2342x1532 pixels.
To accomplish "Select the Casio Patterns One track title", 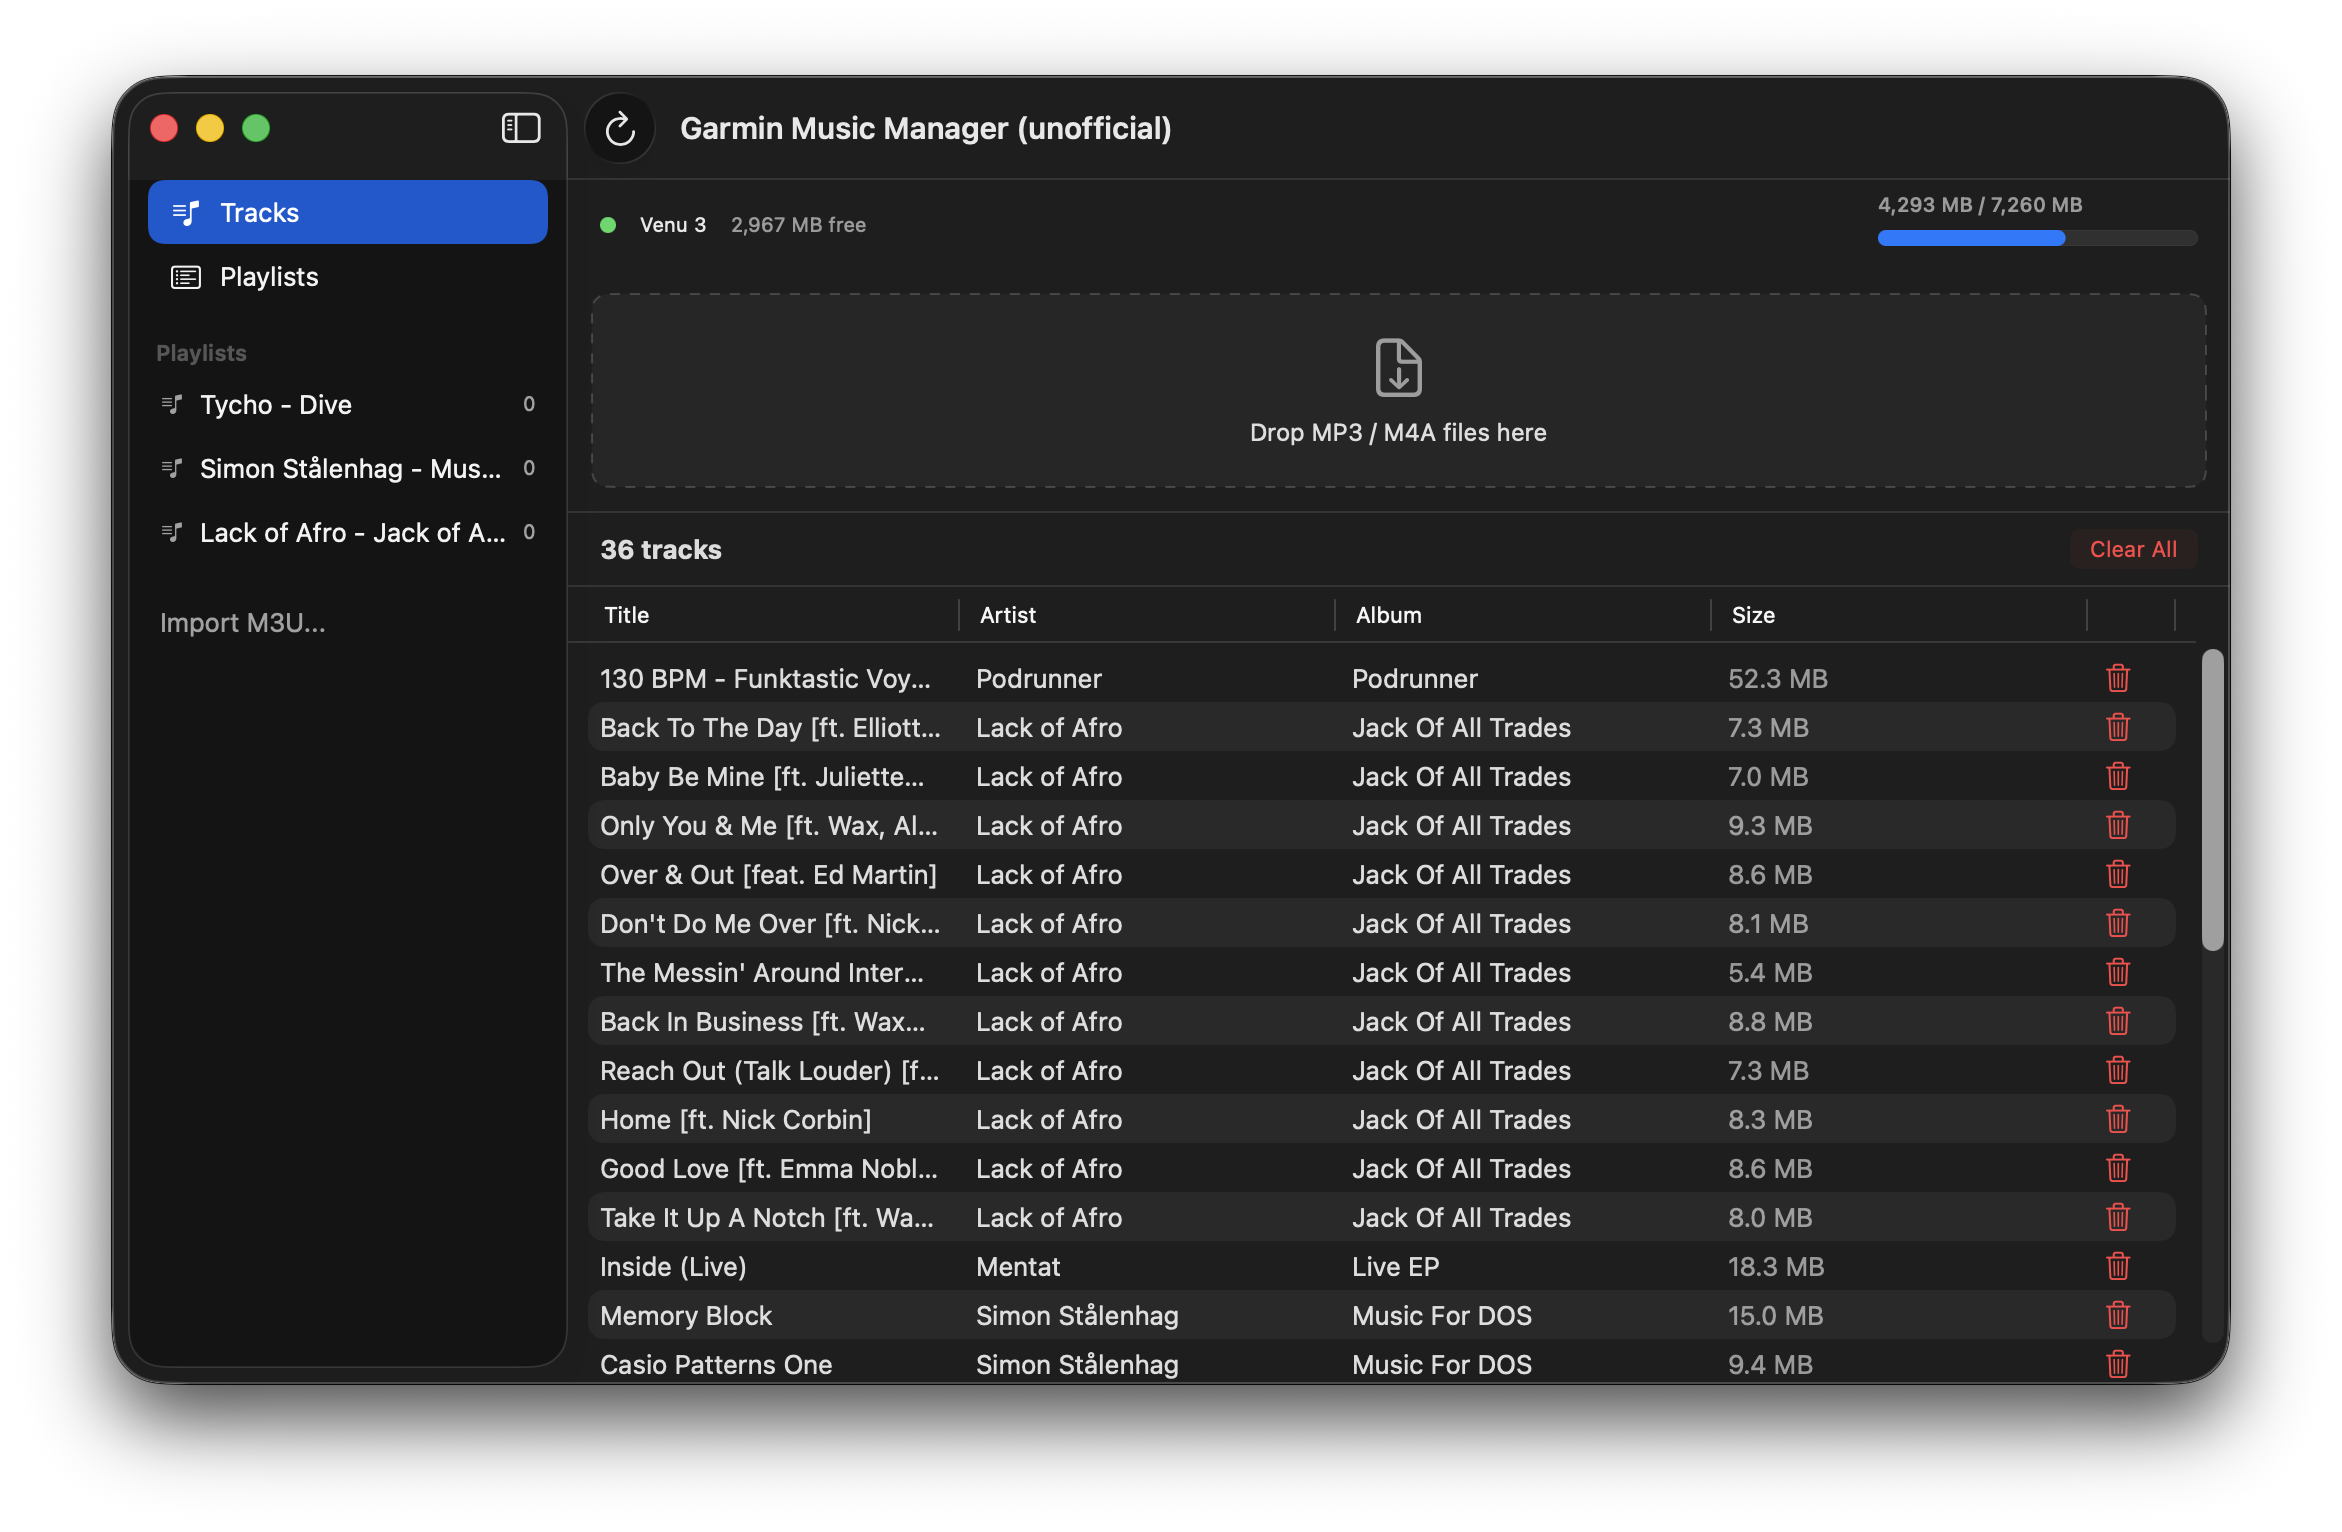I will click(716, 1364).
